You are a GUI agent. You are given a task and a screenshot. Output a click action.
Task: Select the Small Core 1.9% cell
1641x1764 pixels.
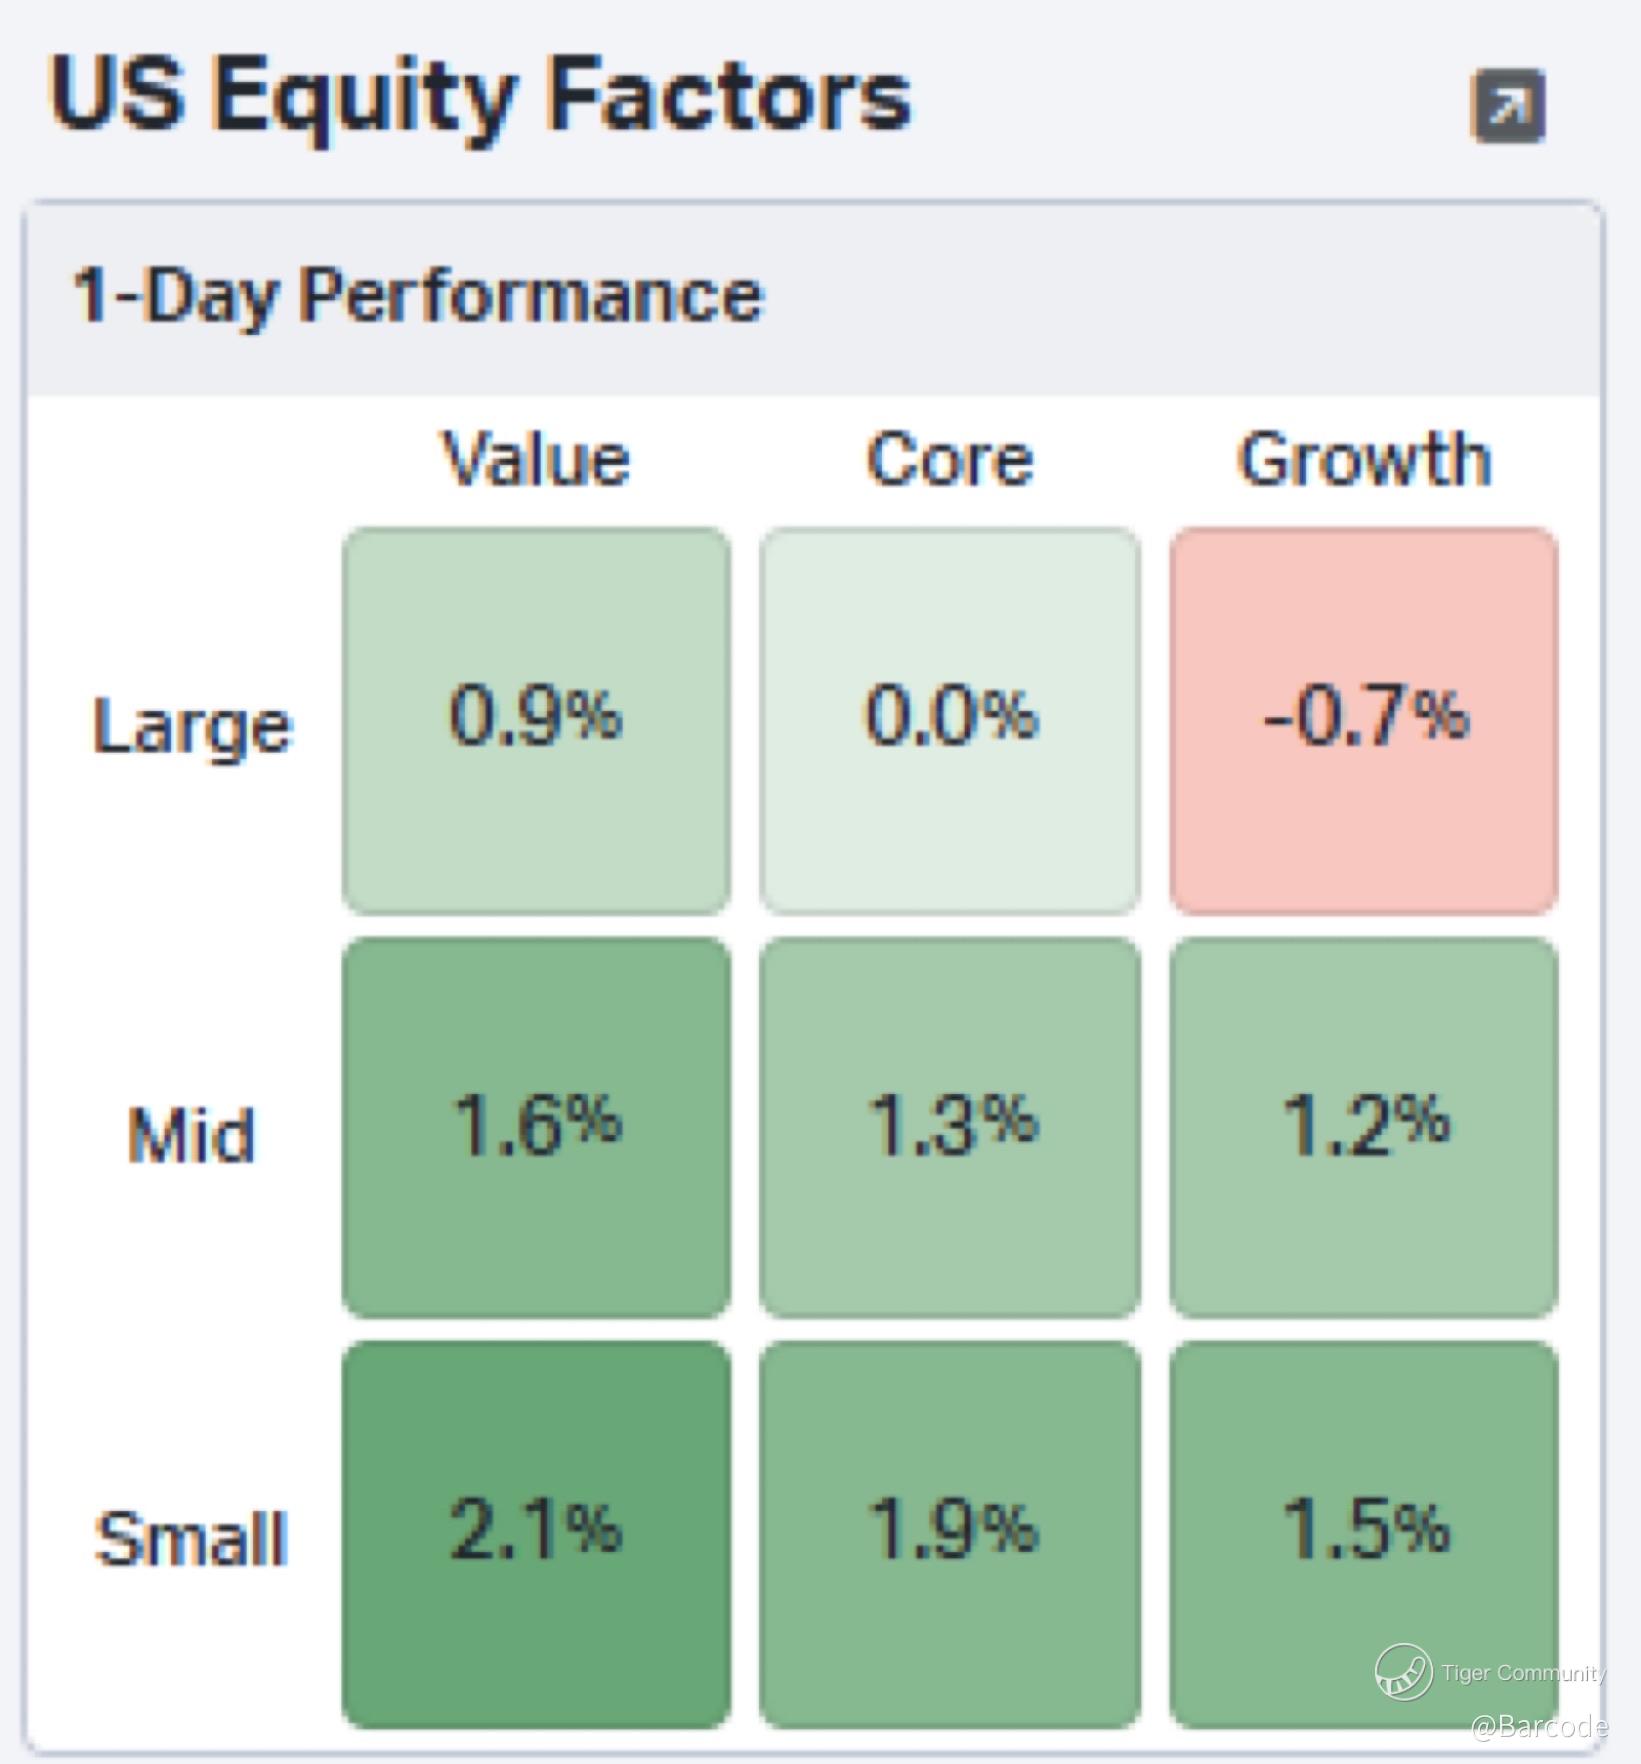tap(950, 1533)
